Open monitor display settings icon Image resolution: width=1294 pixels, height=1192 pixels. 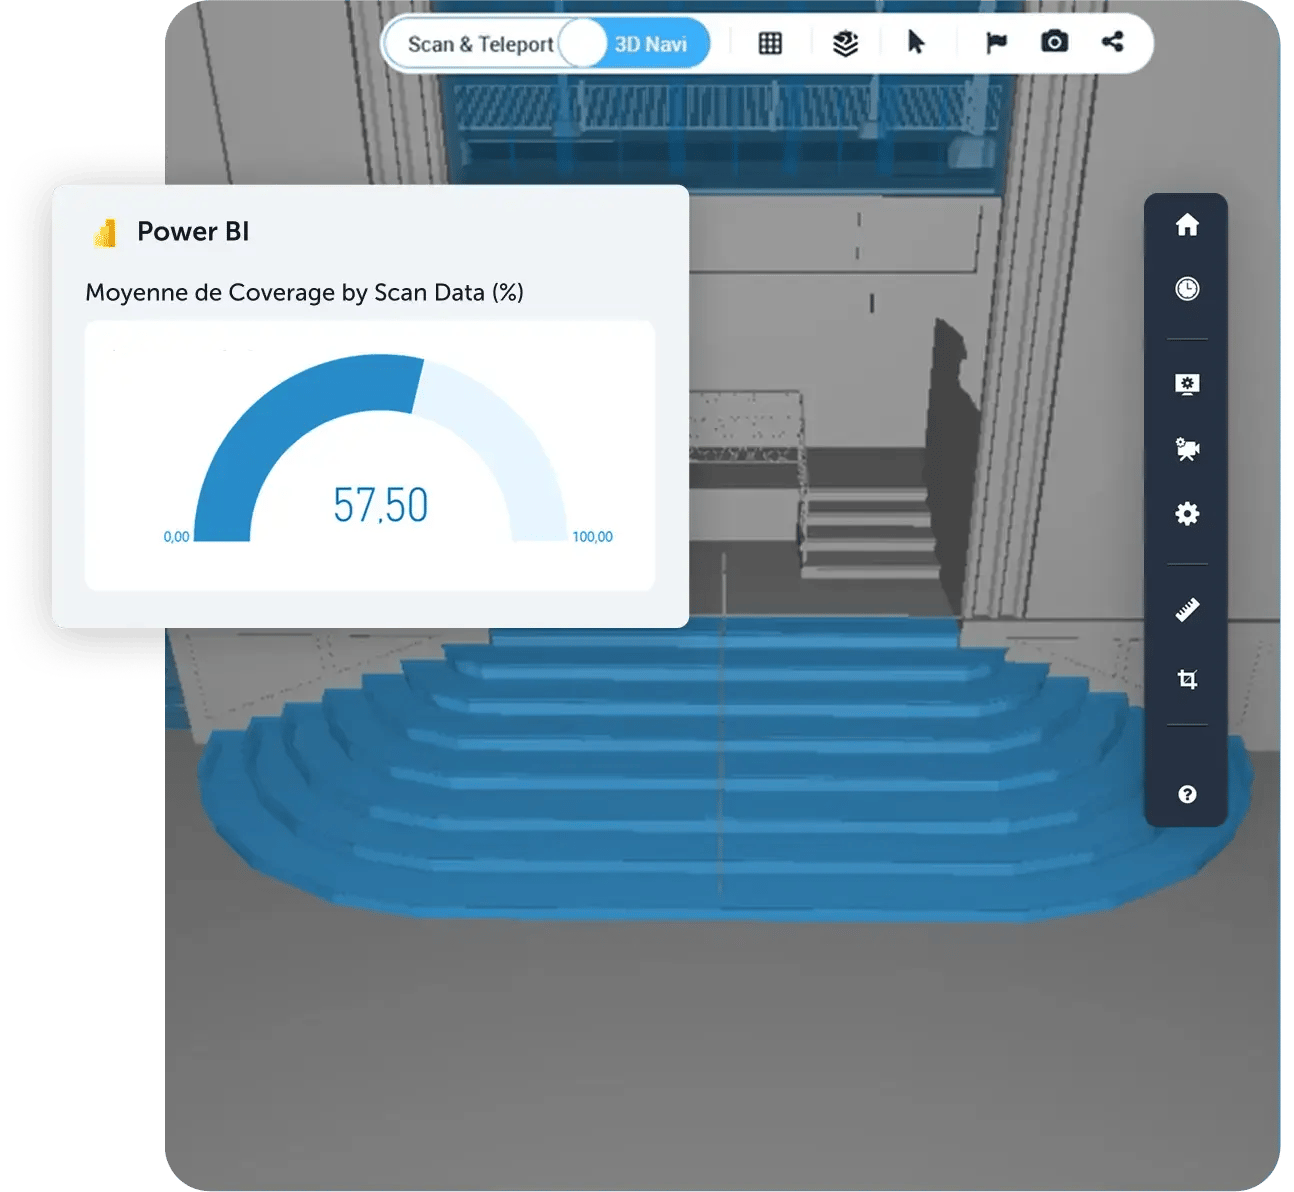pos(1187,385)
